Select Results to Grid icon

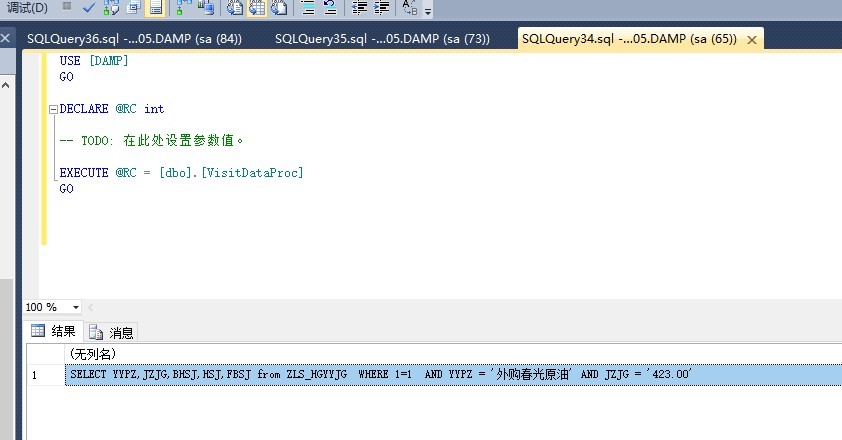tap(257, 8)
